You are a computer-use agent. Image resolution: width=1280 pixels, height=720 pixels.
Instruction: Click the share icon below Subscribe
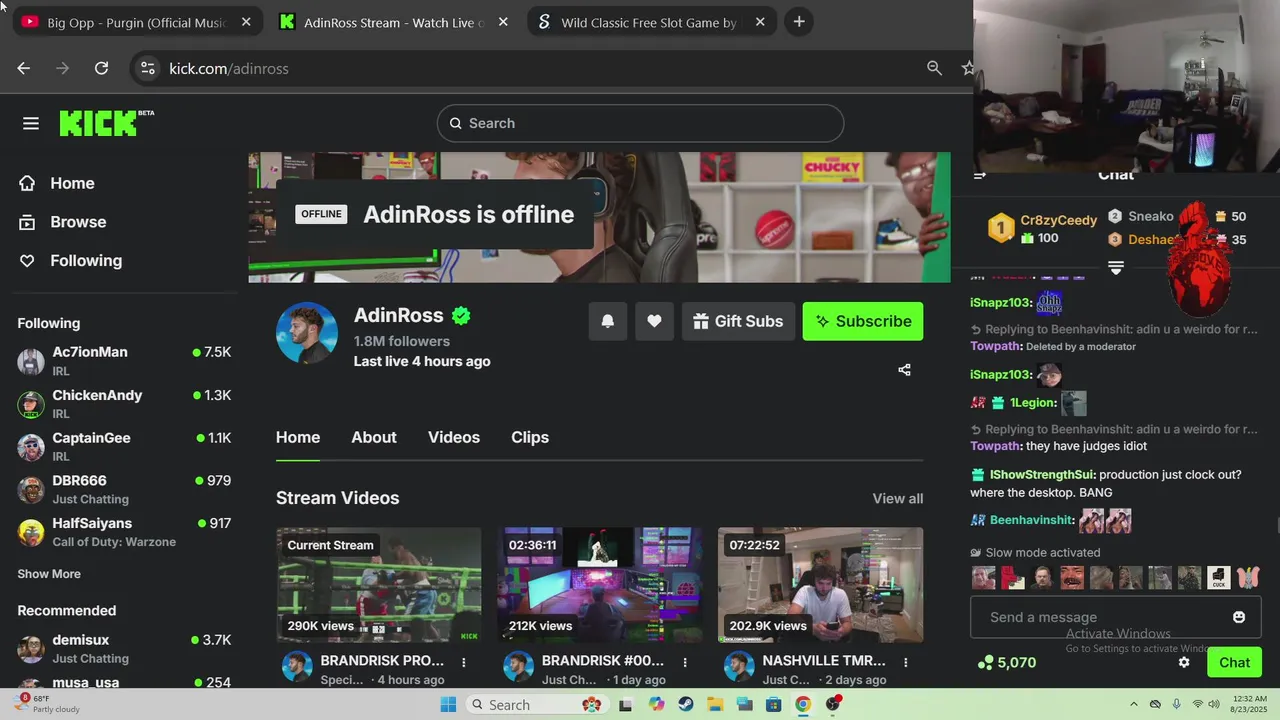point(904,370)
